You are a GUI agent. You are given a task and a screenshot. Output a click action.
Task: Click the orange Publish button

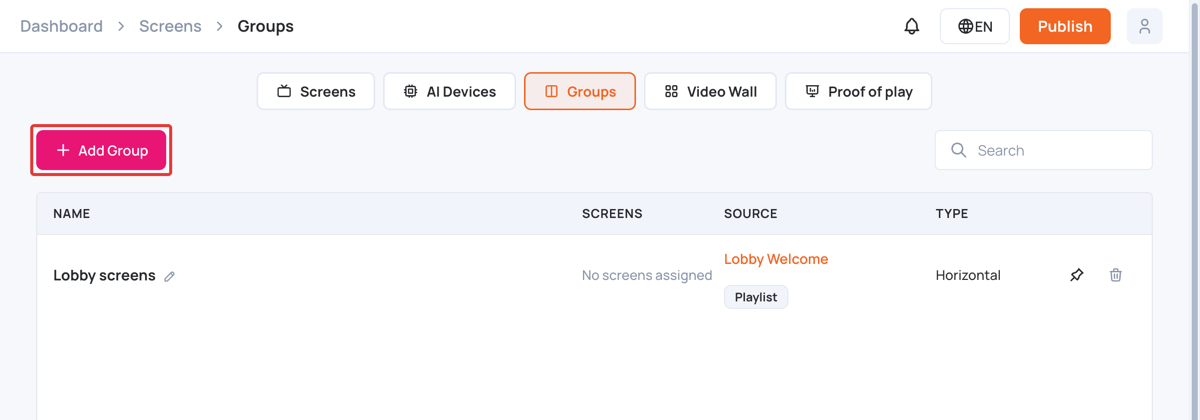click(1065, 26)
